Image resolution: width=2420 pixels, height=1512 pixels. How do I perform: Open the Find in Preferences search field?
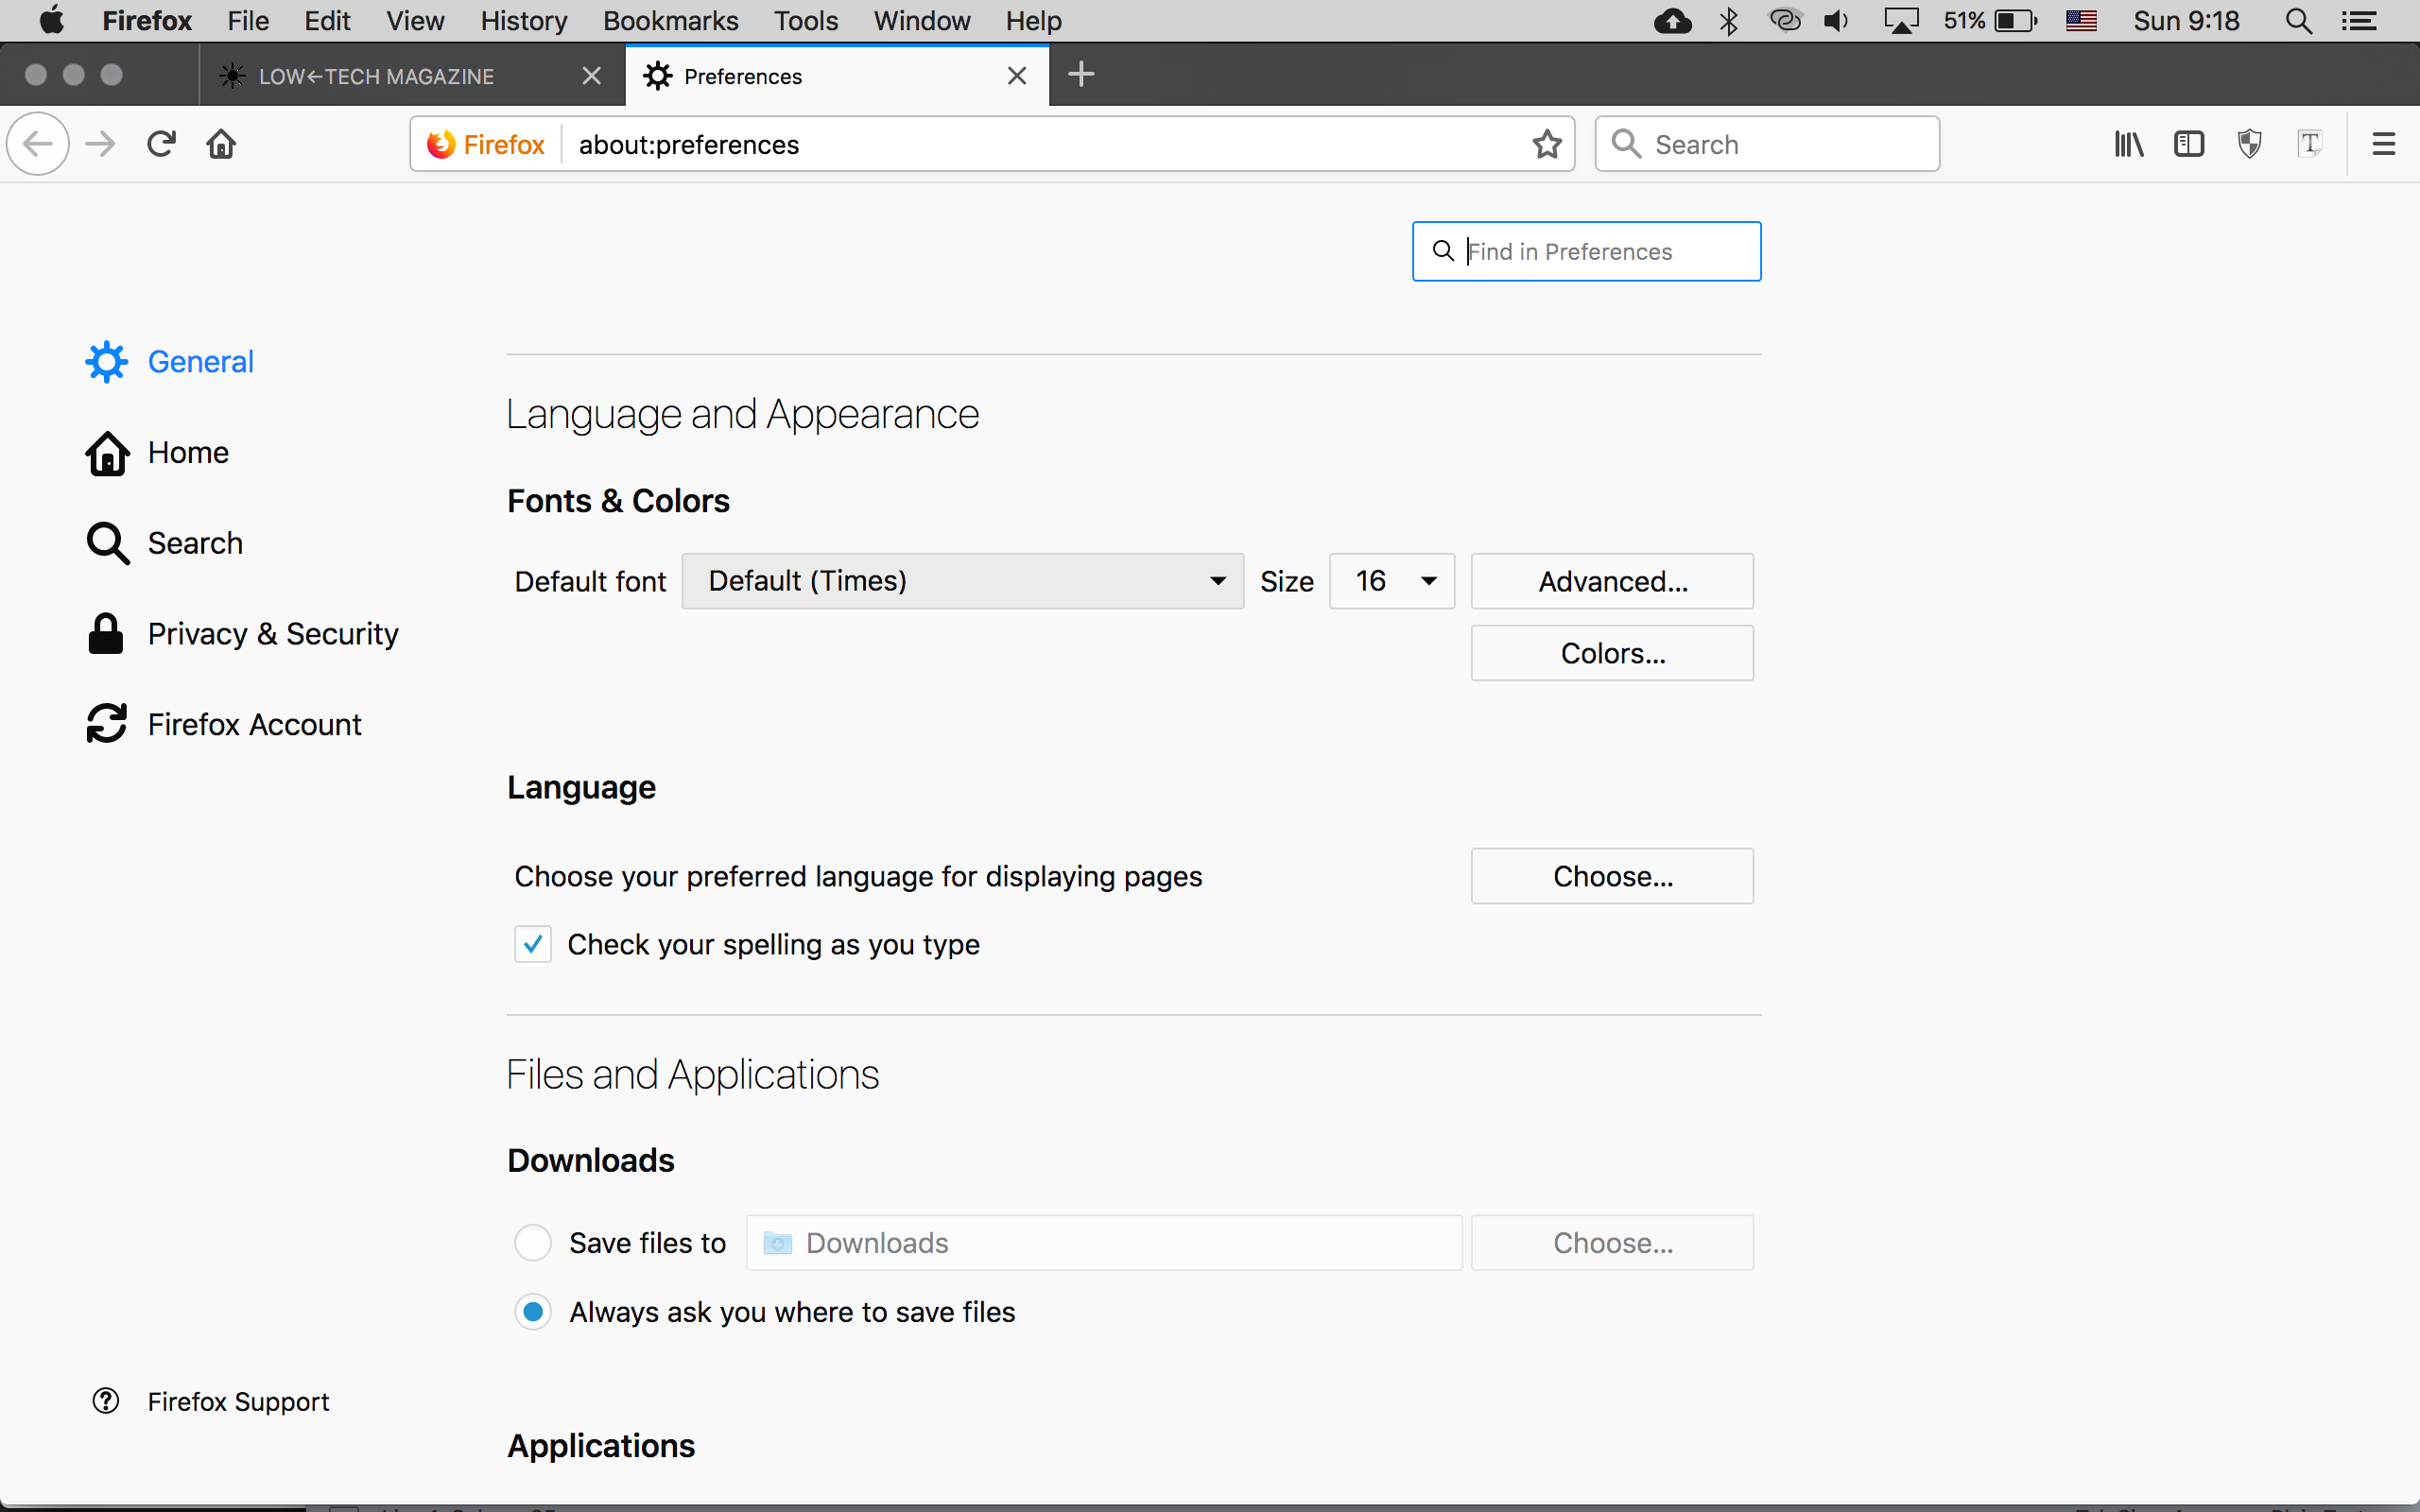(1585, 249)
